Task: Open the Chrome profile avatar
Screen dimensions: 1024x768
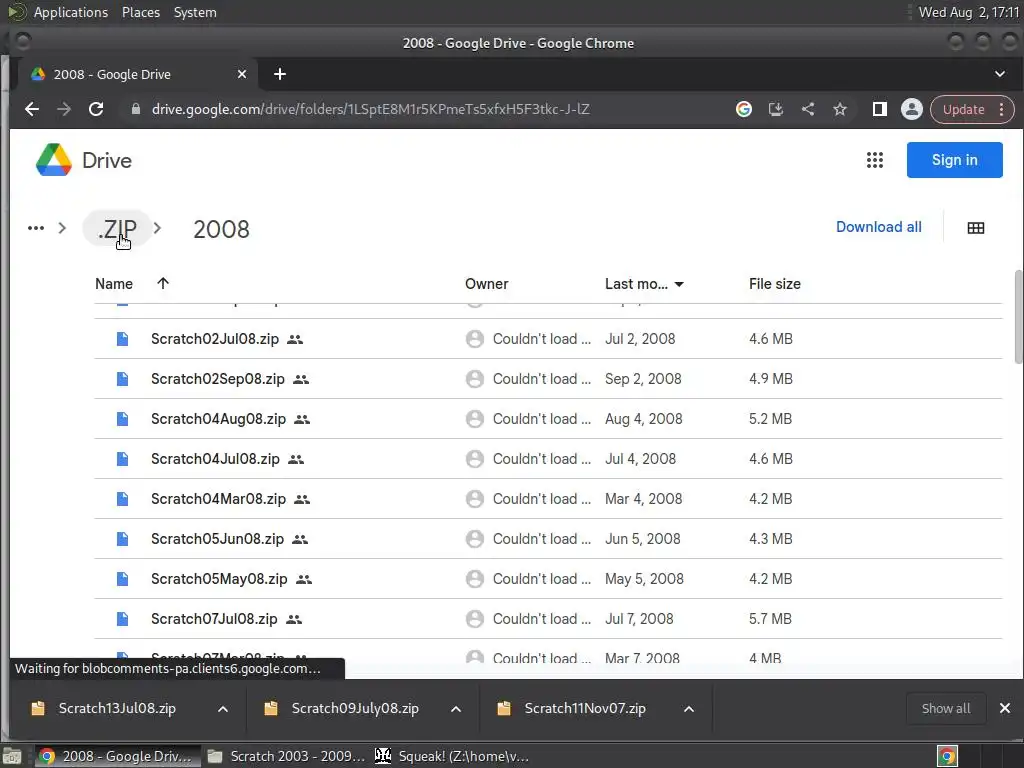Action: pos(912,109)
